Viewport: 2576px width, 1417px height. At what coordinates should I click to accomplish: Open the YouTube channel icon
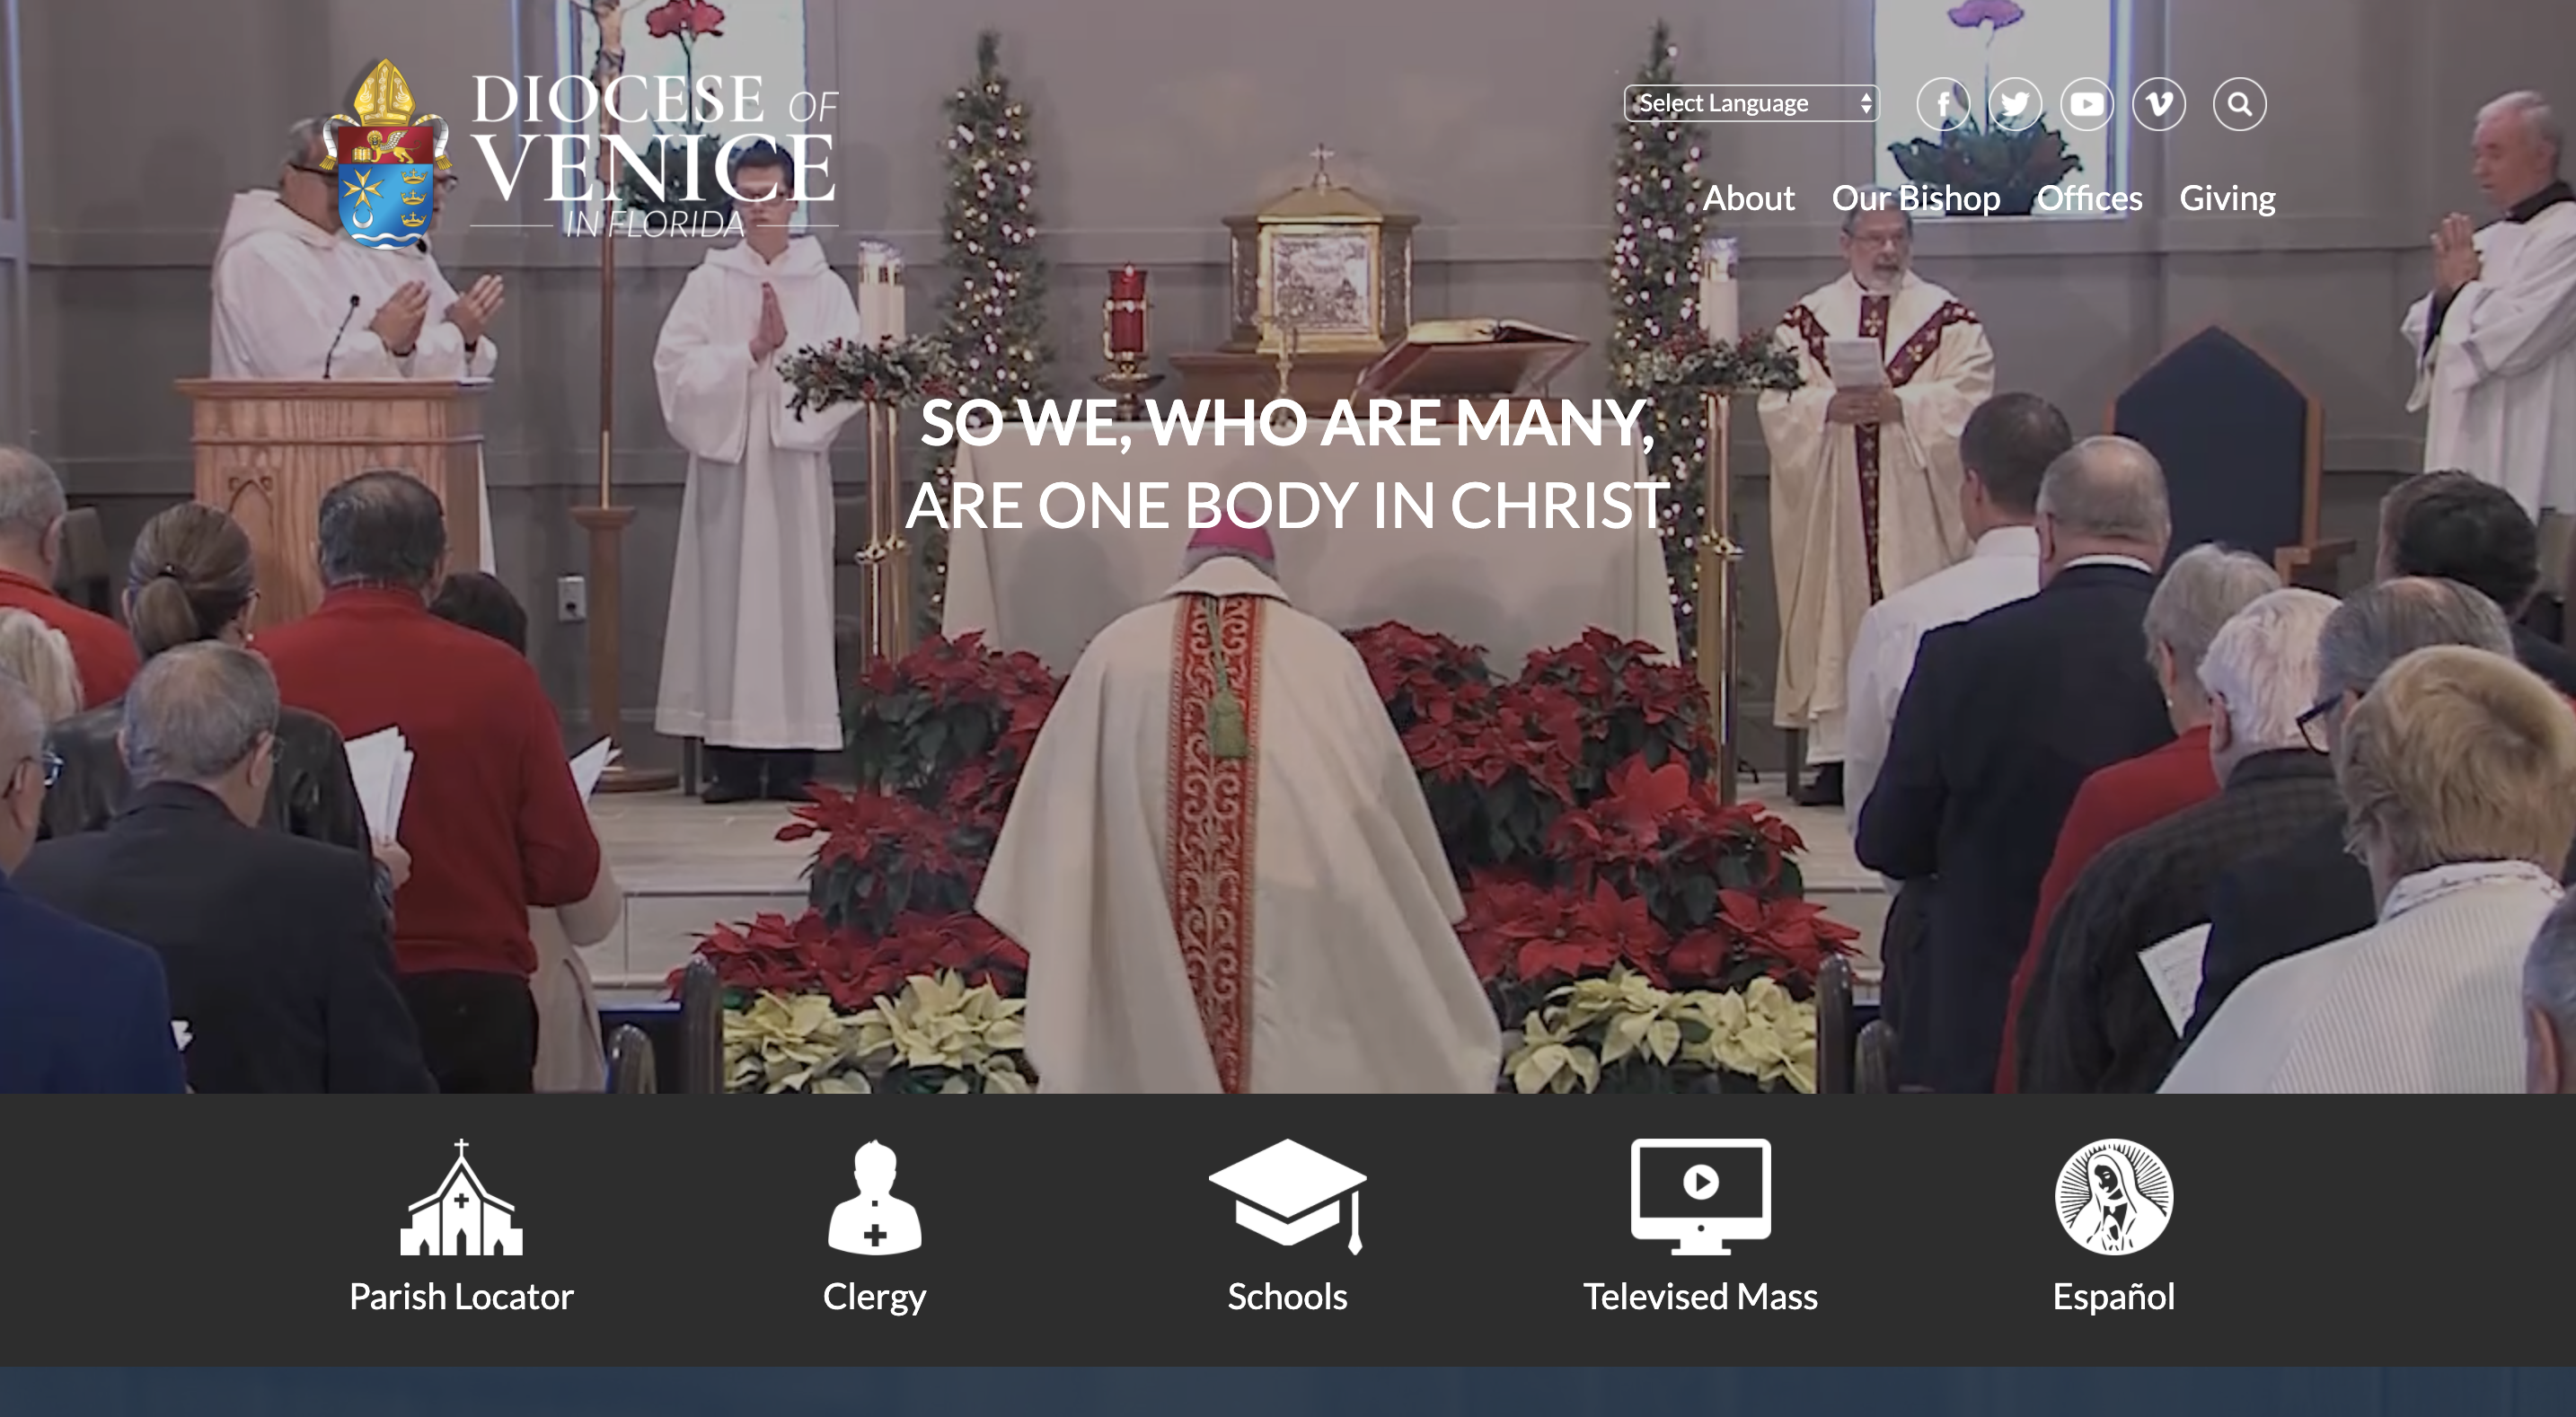tap(2087, 104)
